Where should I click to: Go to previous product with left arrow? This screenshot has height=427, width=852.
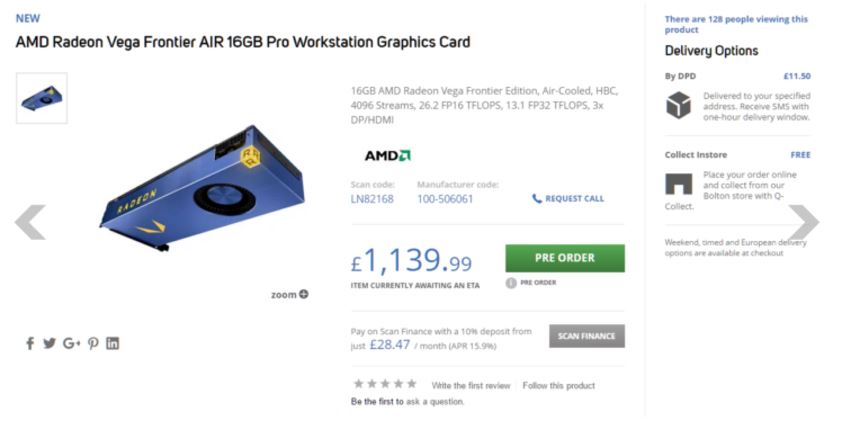[30, 222]
